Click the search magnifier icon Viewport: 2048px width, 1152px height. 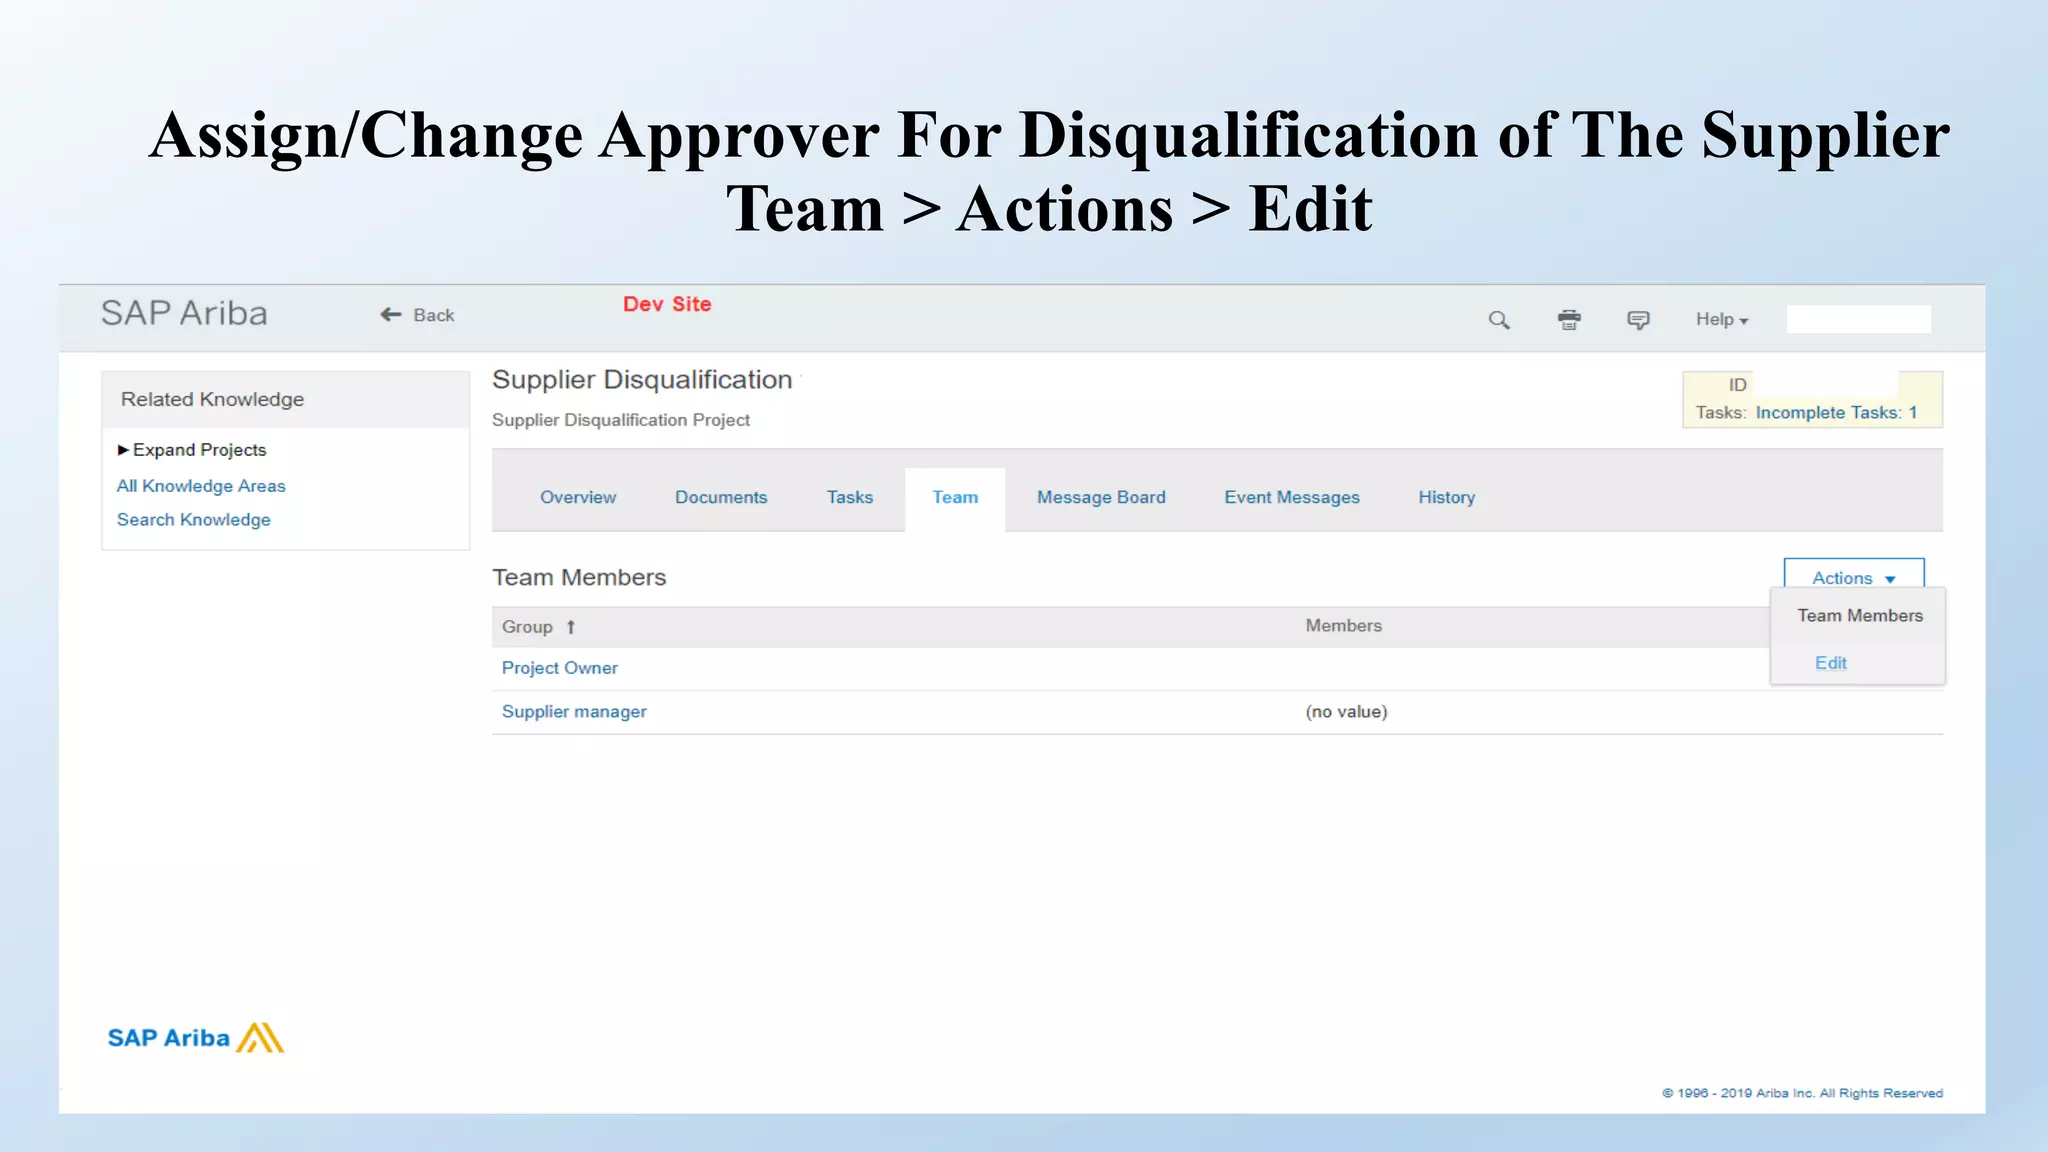pos(1498,320)
